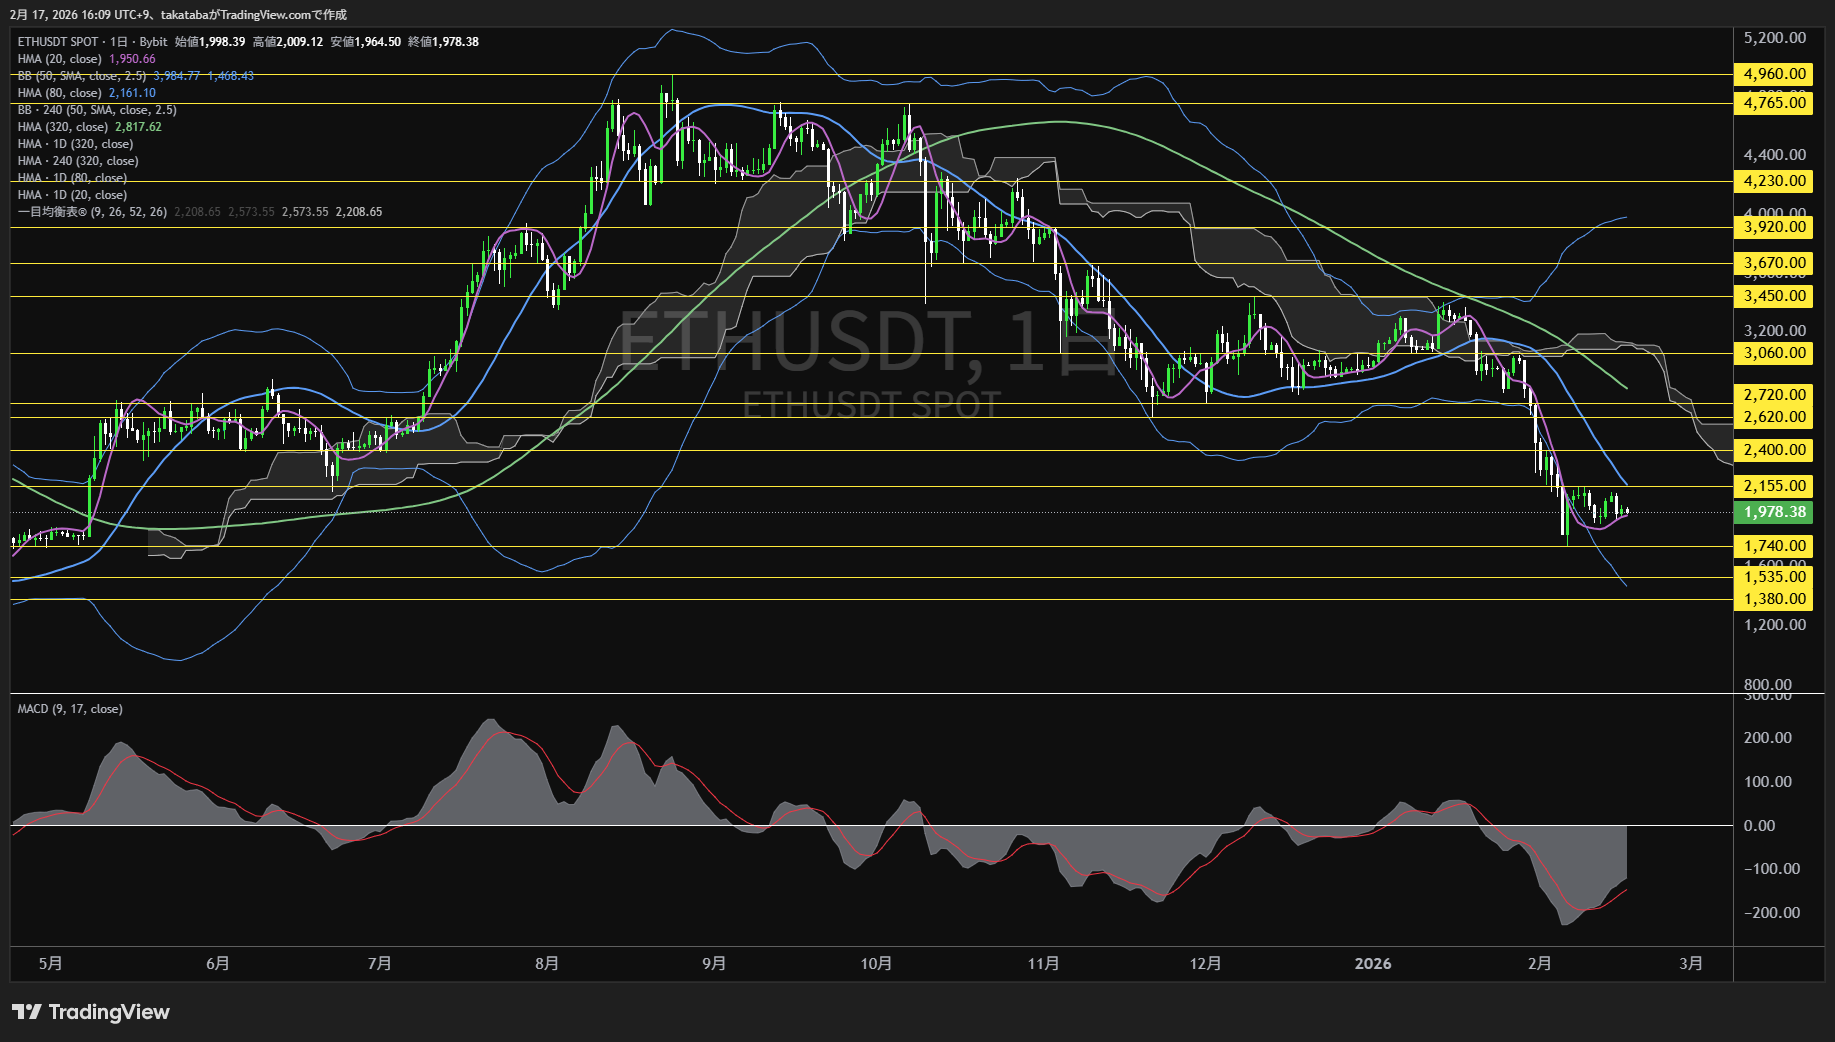Click the 2026 year marker on time axis
This screenshot has width=1835, height=1042.
(1372, 963)
